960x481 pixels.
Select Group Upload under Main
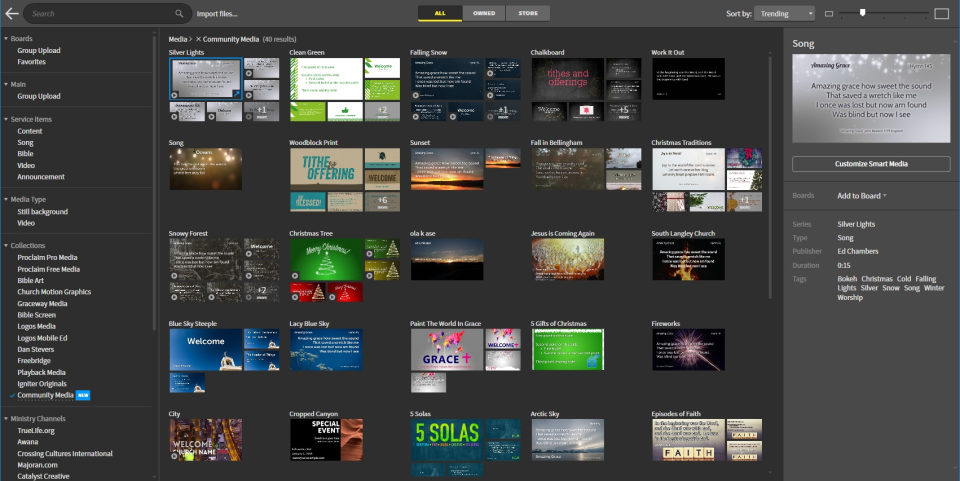tap(39, 96)
